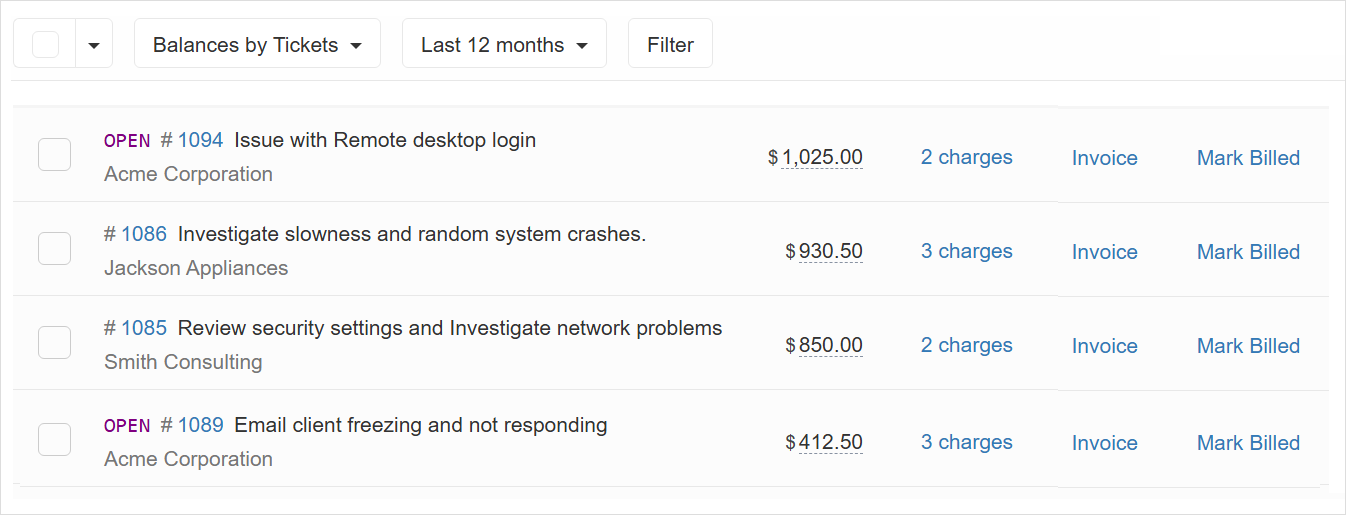Toggle the select-all checkbox in toolbar
1346x515 pixels.
(x=45, y=45)
